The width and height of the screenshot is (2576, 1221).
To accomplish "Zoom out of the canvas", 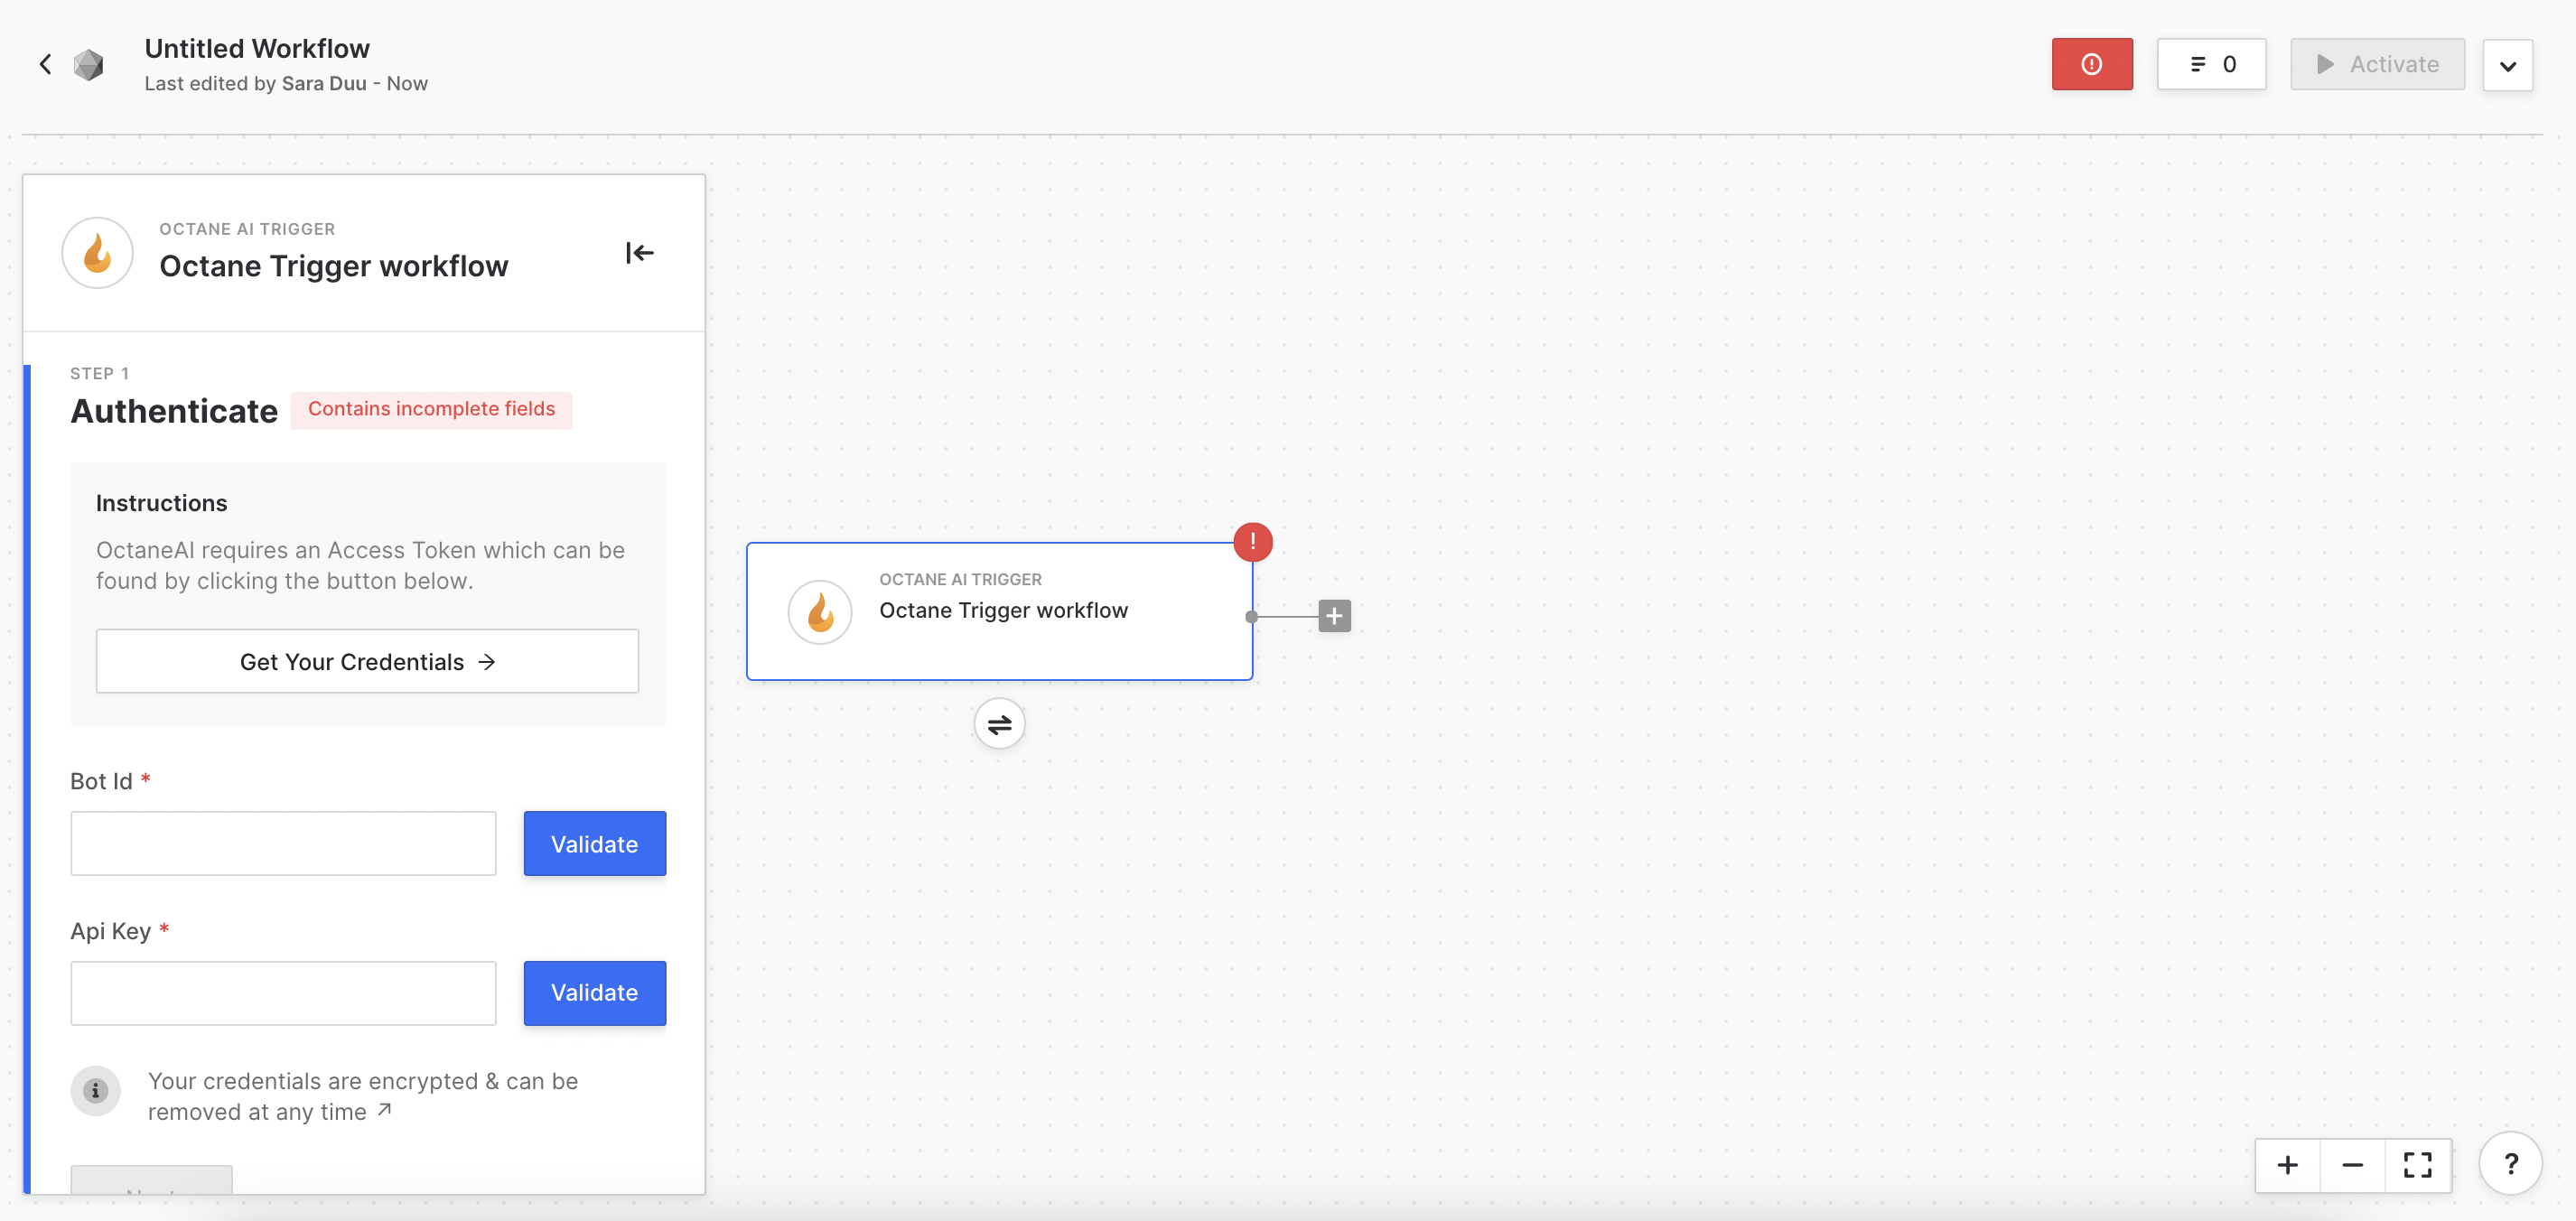I will (2352, 1165).
